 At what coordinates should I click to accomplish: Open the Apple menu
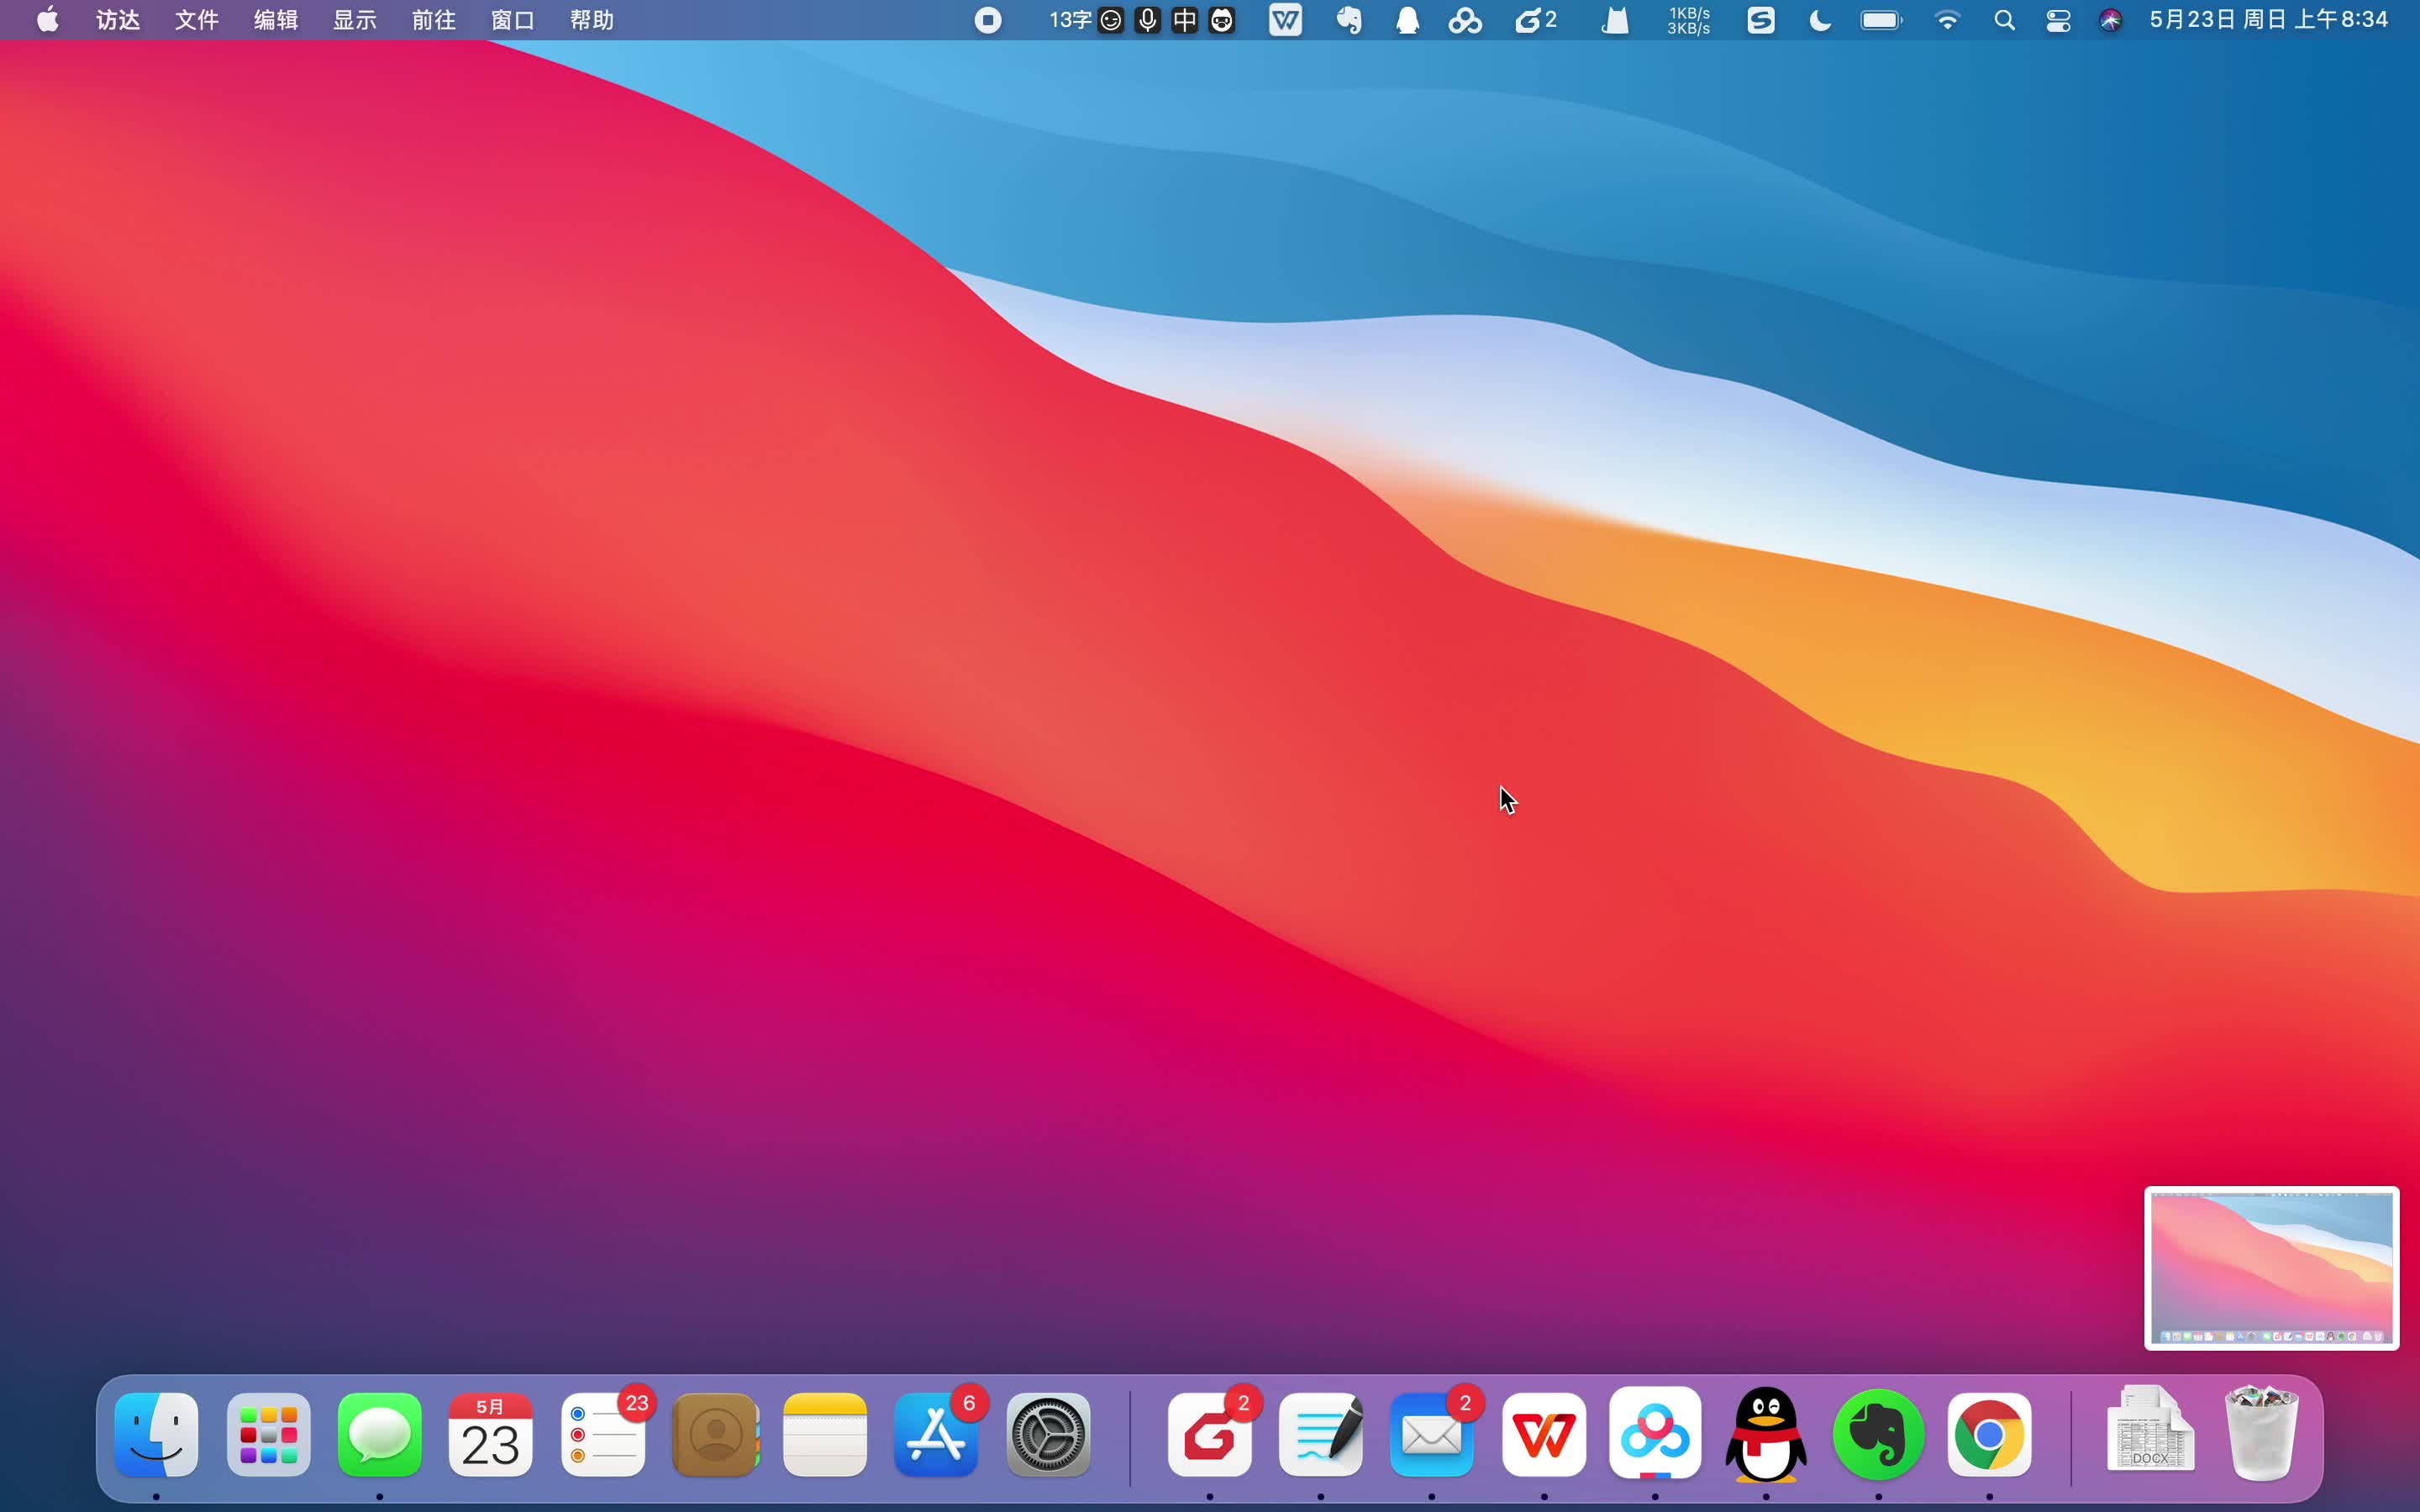[47, 20]
